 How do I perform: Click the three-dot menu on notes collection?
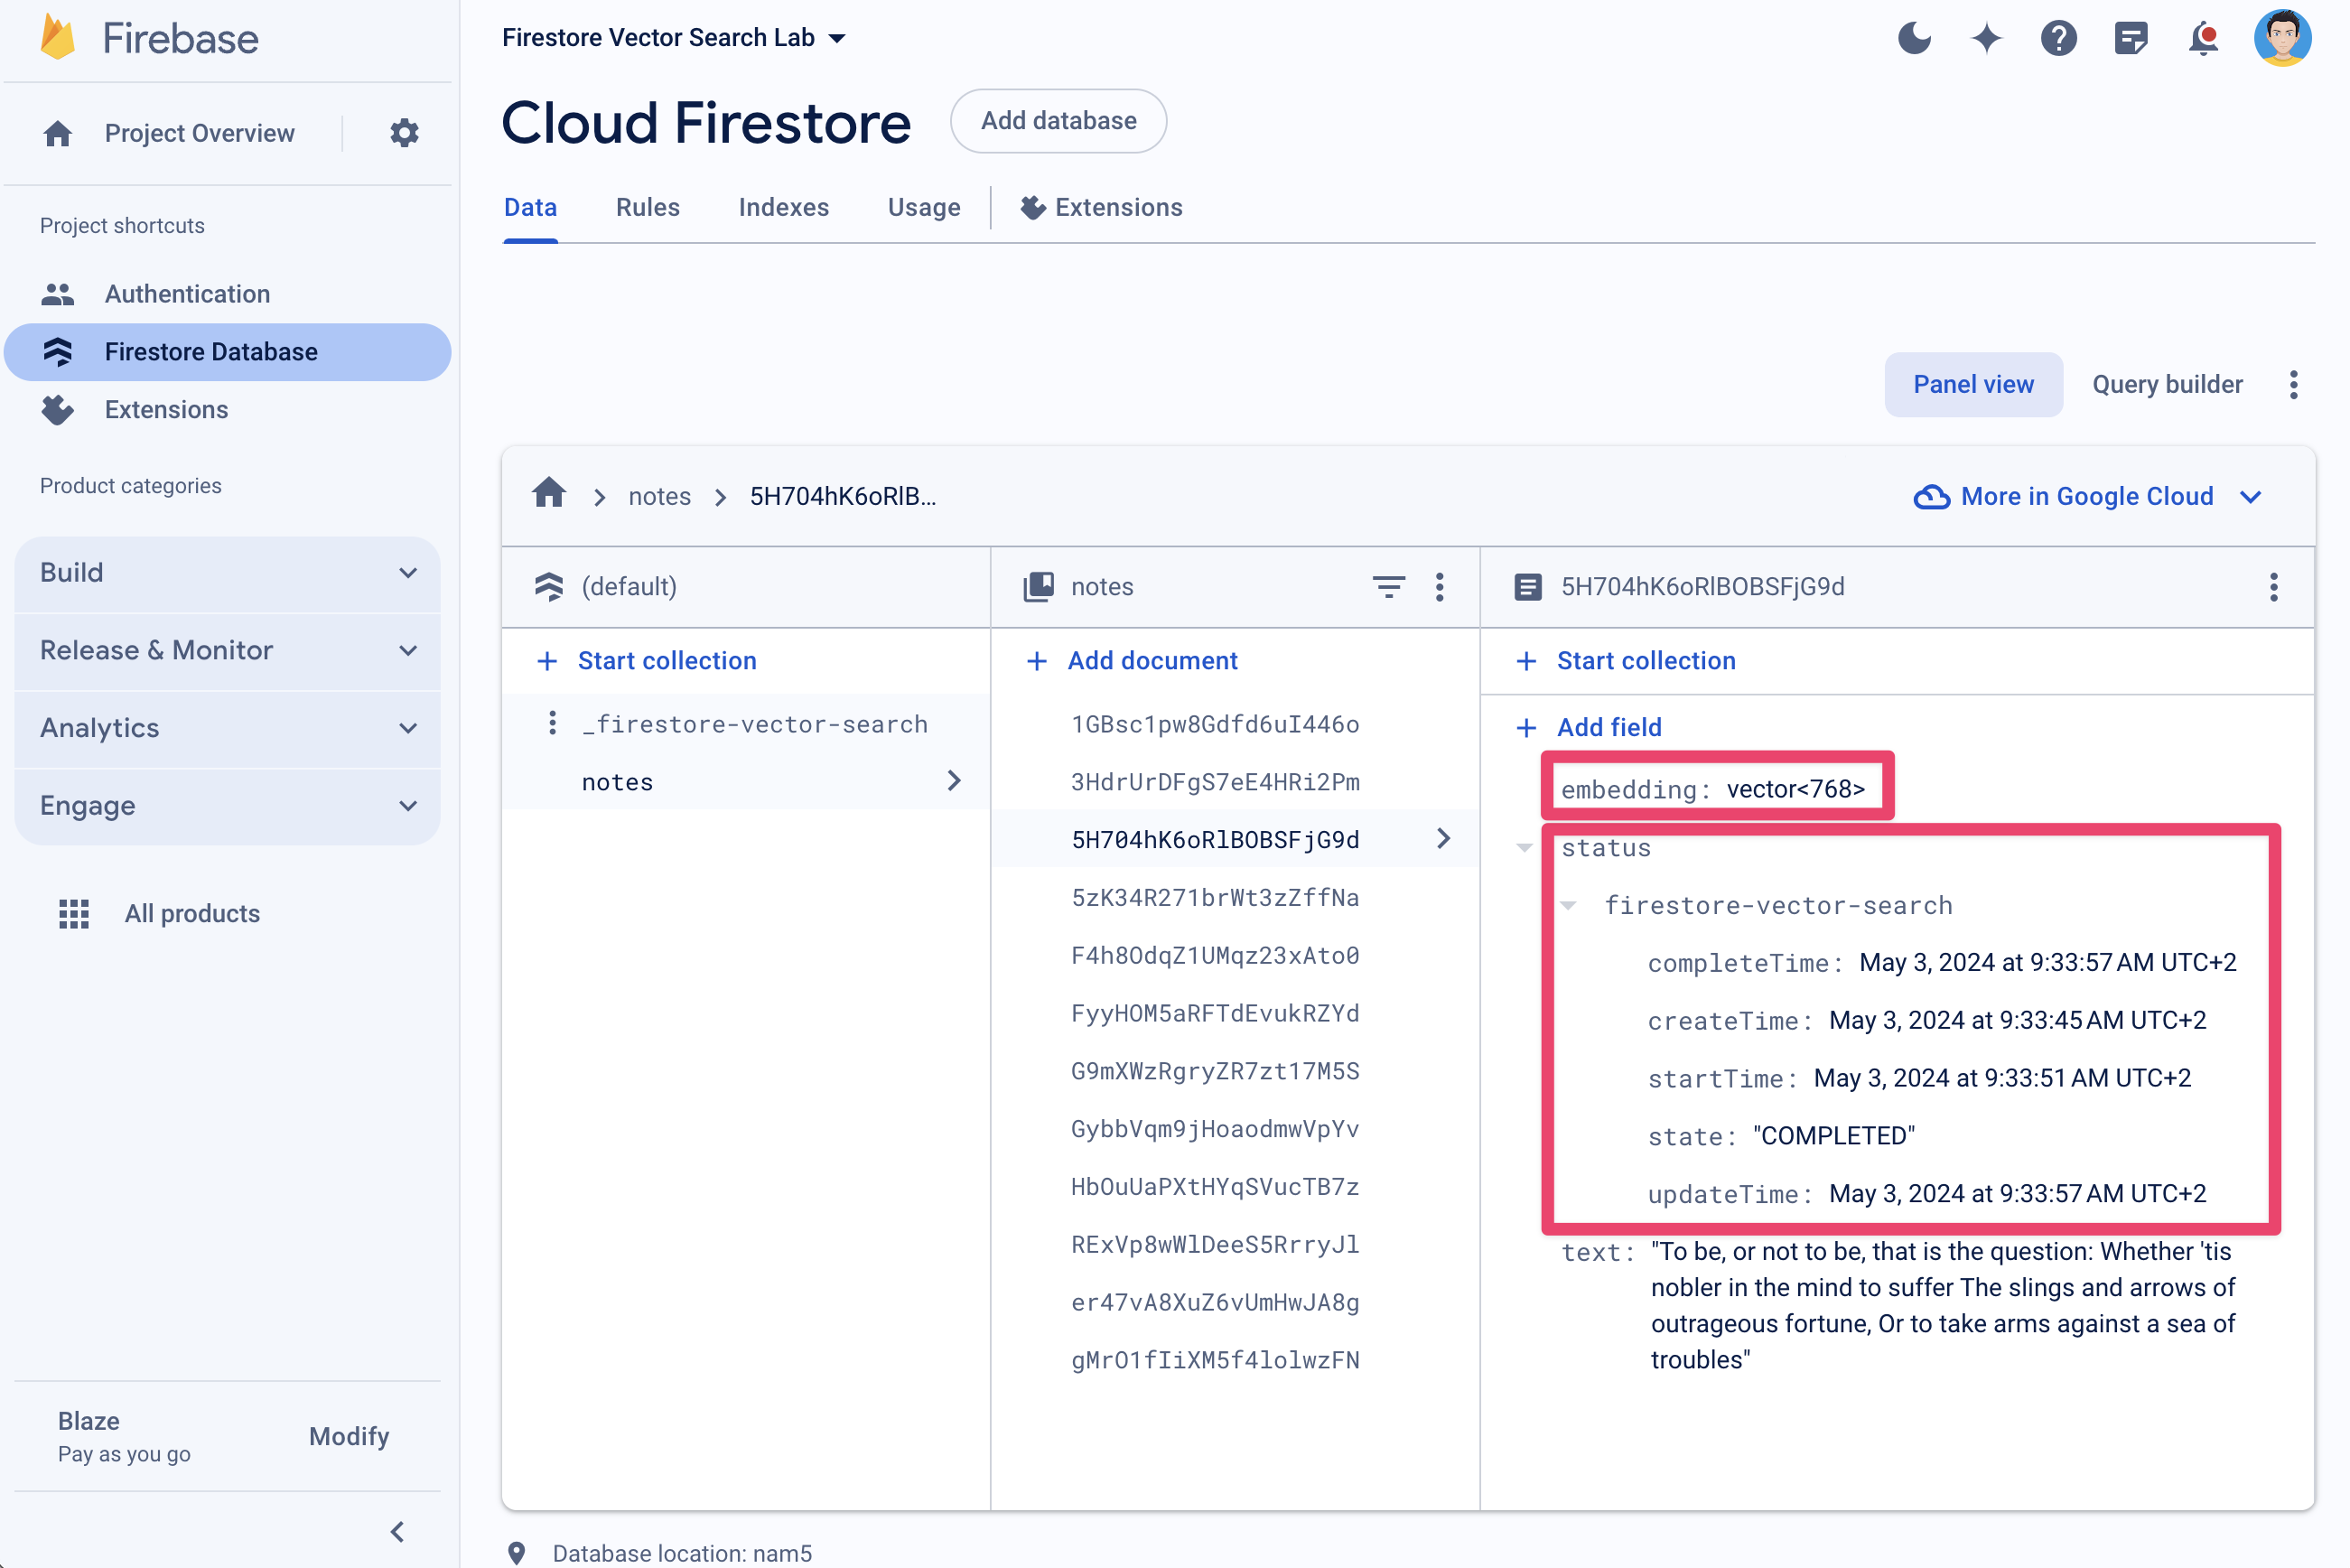click(1443, 586)
